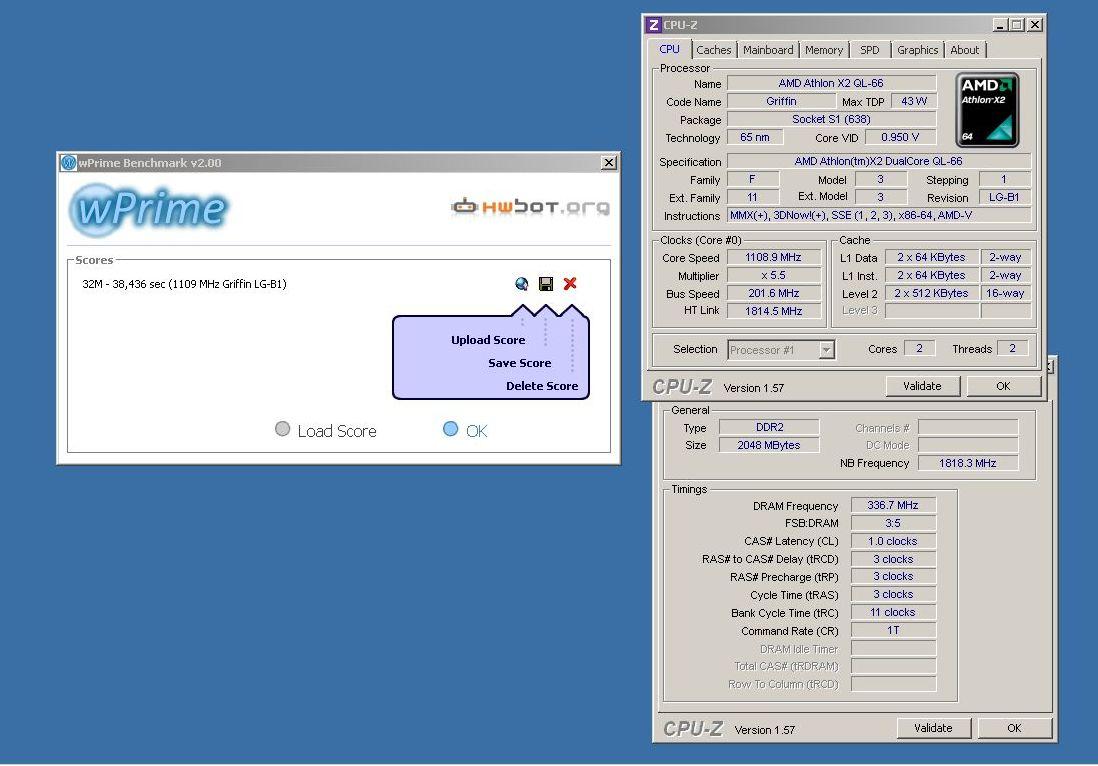Click the memory Size value 2048 MBytes
The height and width of the screenshot is (766, 1098).
pyautogui.click(x=770, y=445)
